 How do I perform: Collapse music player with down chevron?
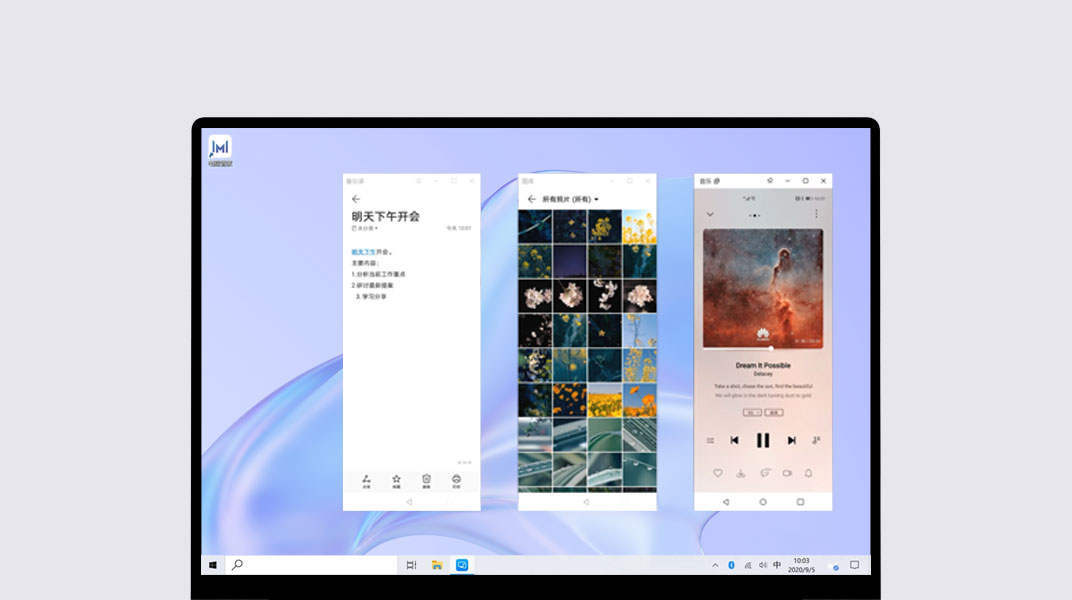tap(710, 214)
